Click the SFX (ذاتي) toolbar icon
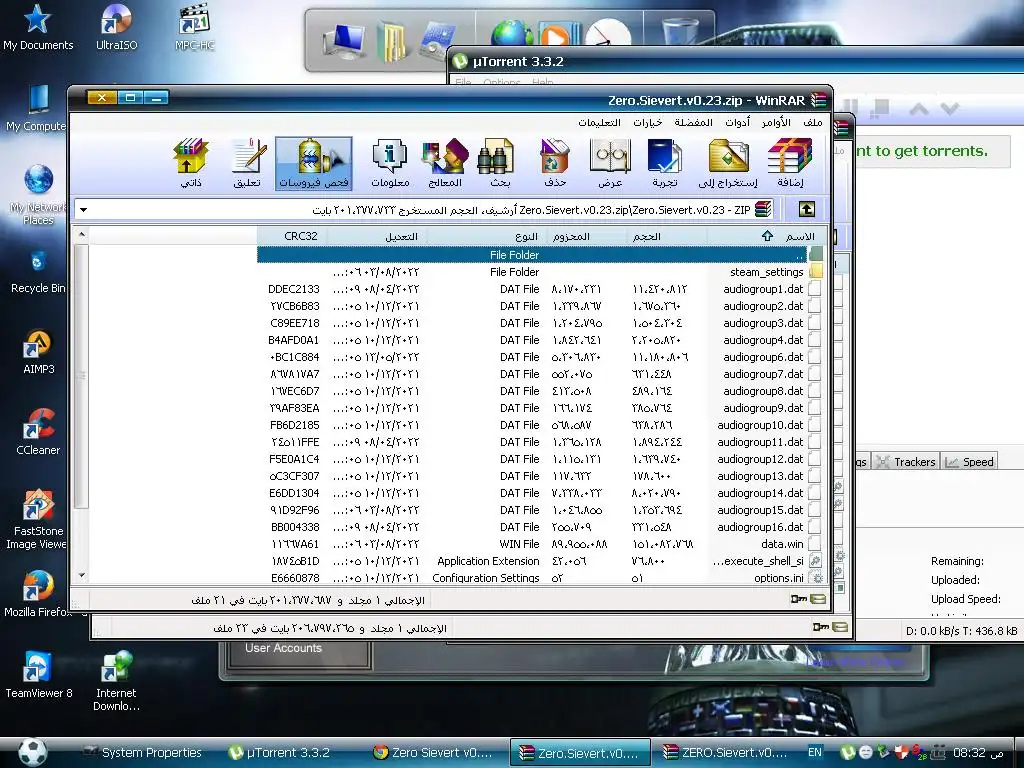 [191, 163]
